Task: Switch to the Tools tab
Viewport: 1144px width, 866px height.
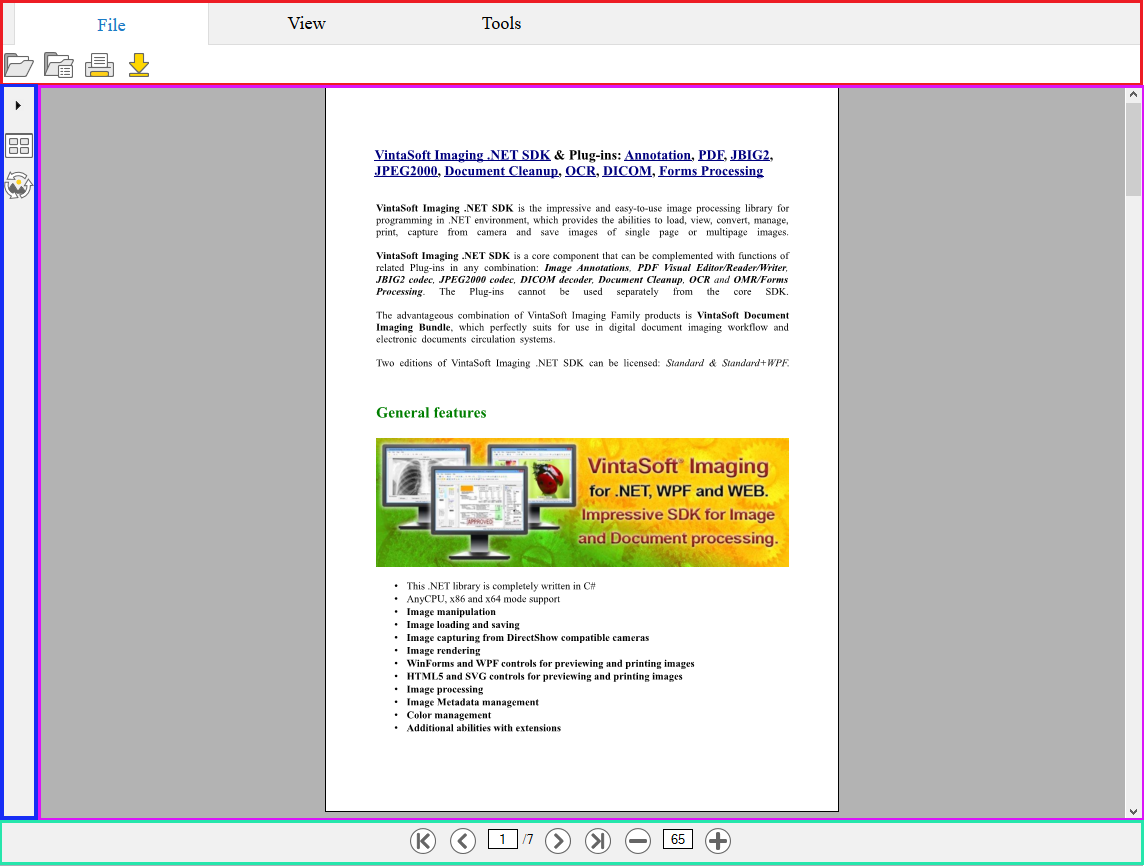Action: [x=501, y=23]
